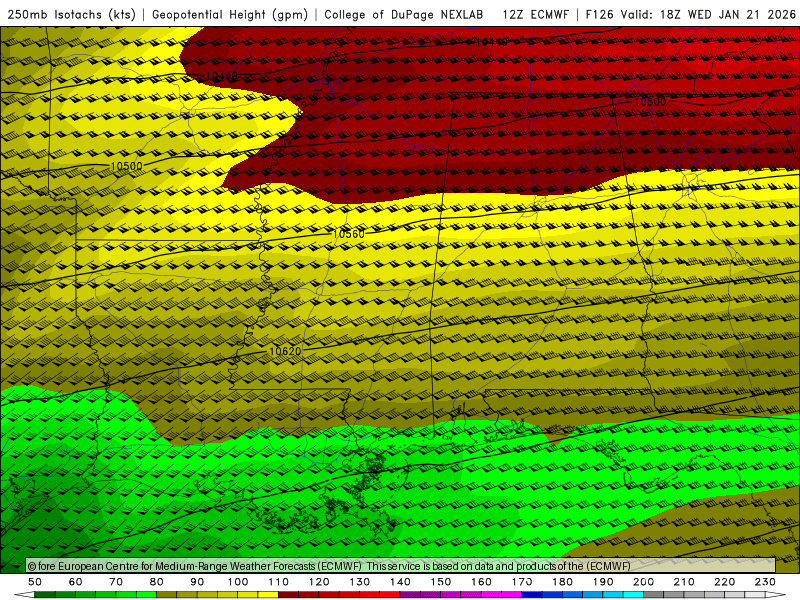Click the "250mb Isotachs (kts)" title text
This screenshot has height=600, width=800.
tap(72, 14)
